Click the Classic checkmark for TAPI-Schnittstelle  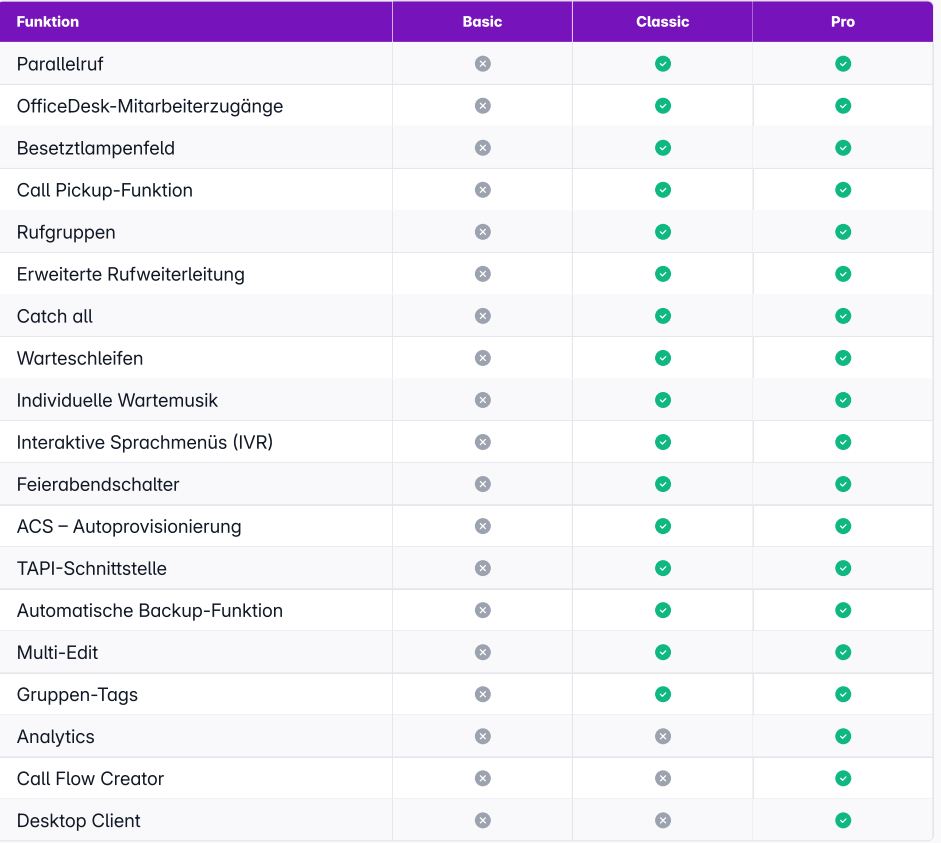[x=662, y=568]
